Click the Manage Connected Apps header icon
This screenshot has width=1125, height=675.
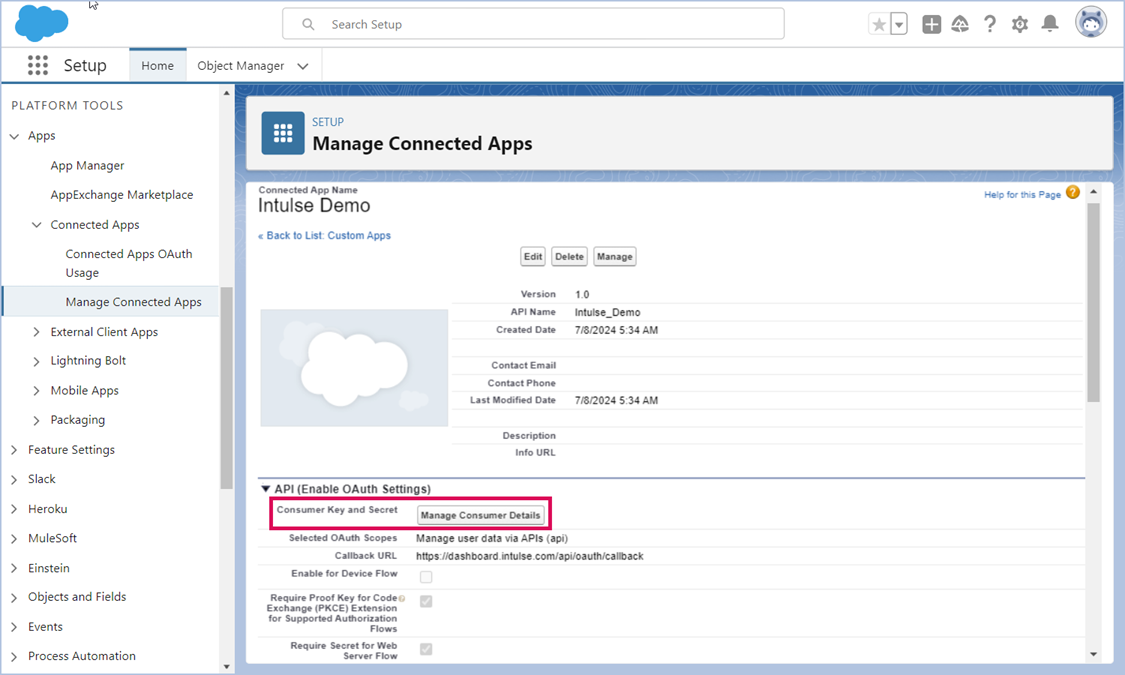pyautogui.click(x=283, y=133)
